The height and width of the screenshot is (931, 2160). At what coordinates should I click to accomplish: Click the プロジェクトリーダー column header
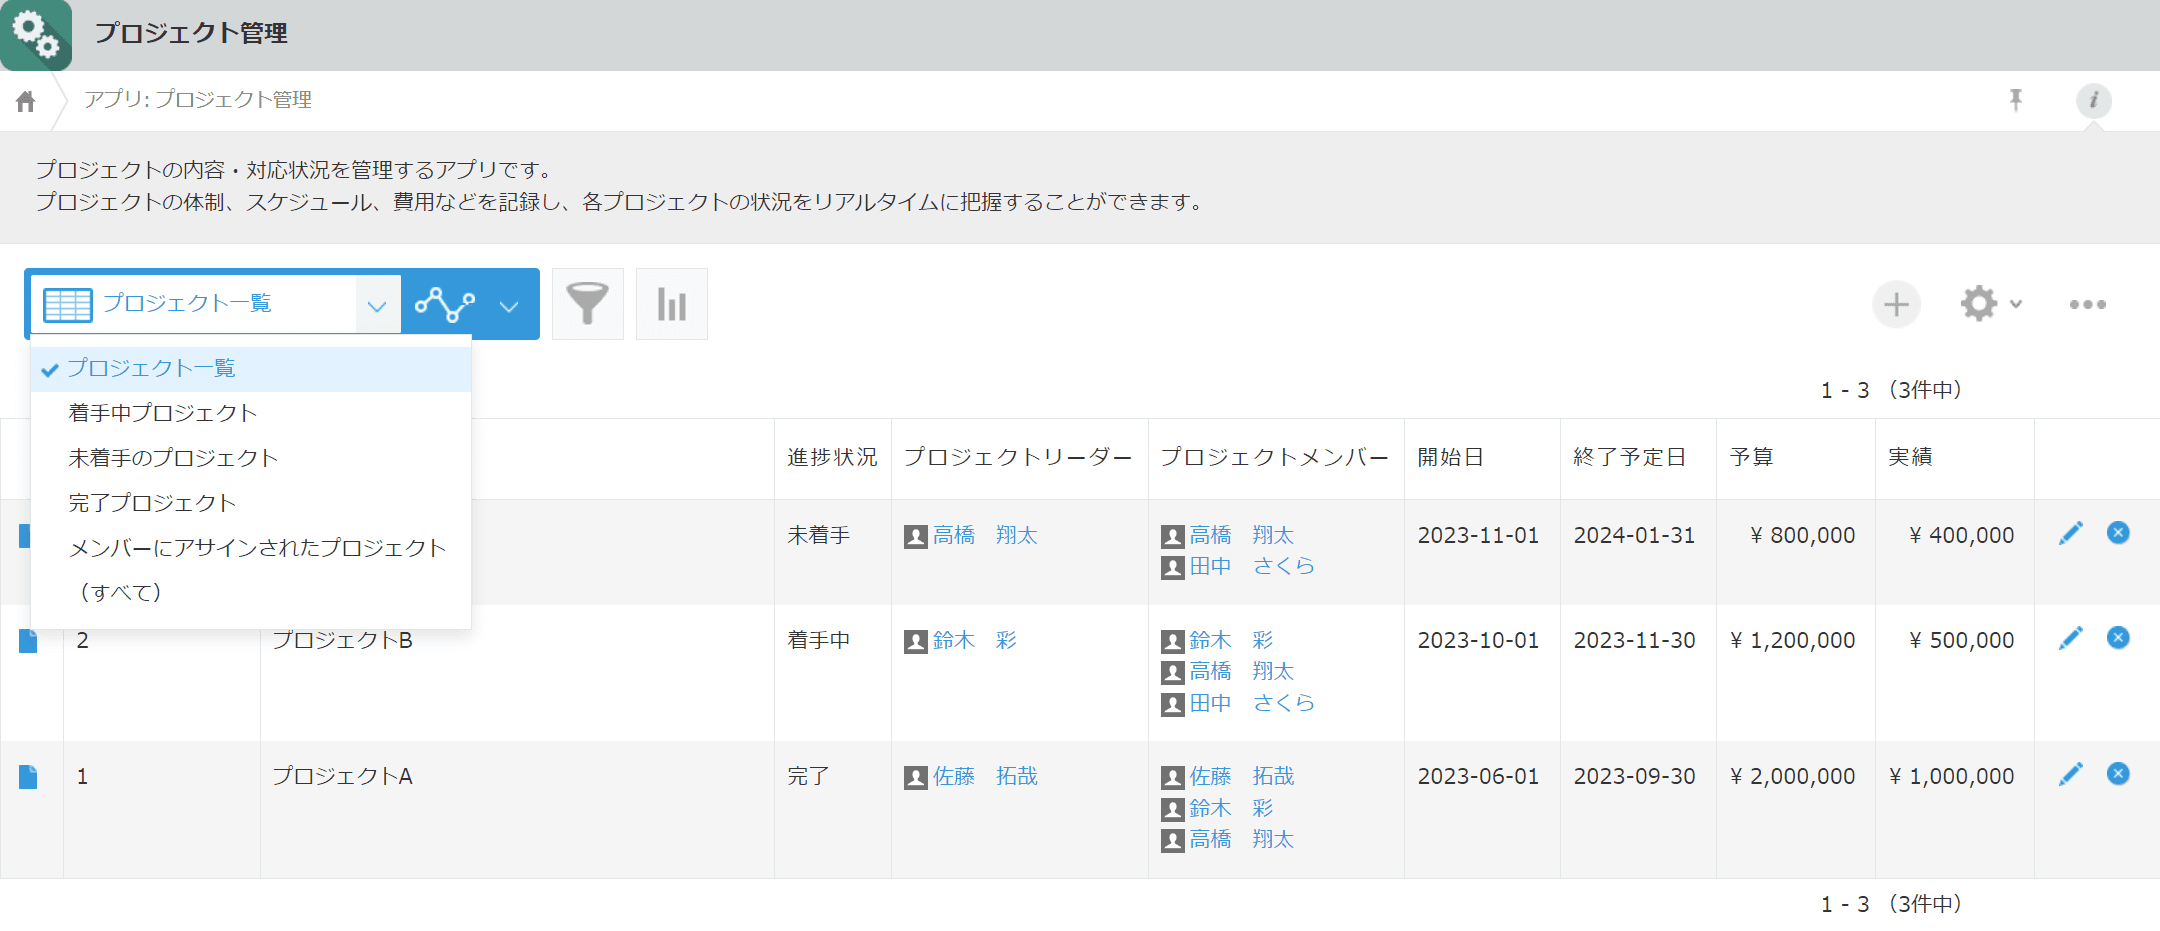pos(1018,458)
